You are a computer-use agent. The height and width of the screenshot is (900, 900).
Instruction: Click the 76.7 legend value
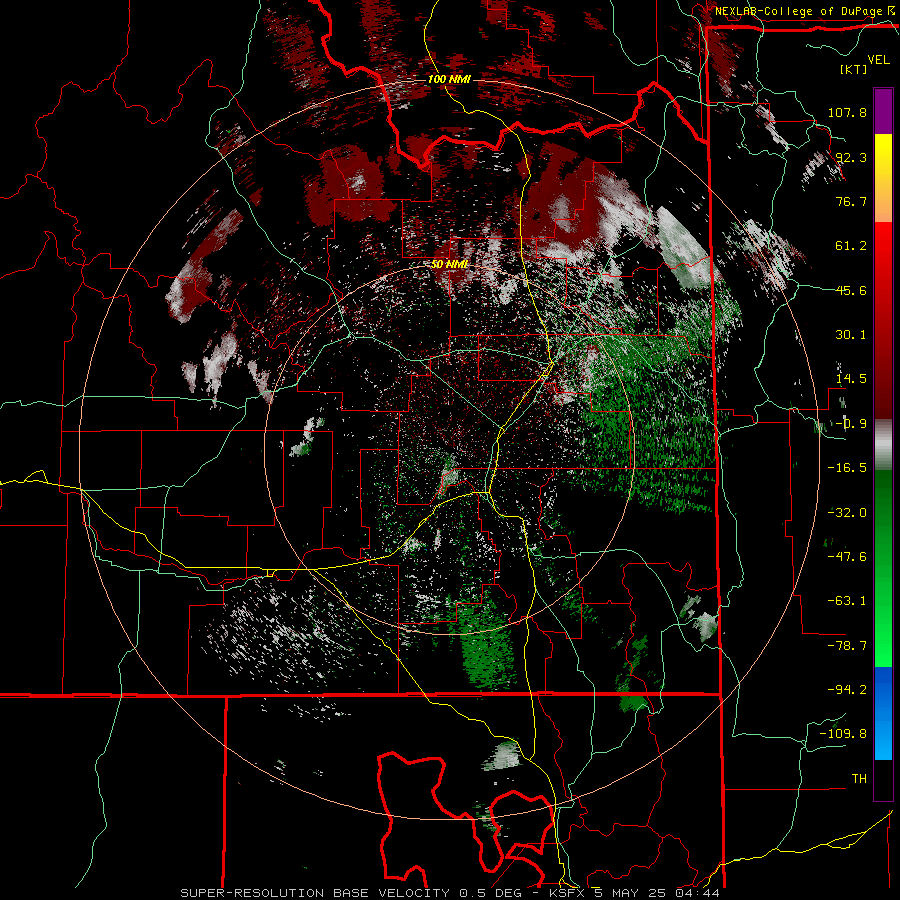pos(851,201)
